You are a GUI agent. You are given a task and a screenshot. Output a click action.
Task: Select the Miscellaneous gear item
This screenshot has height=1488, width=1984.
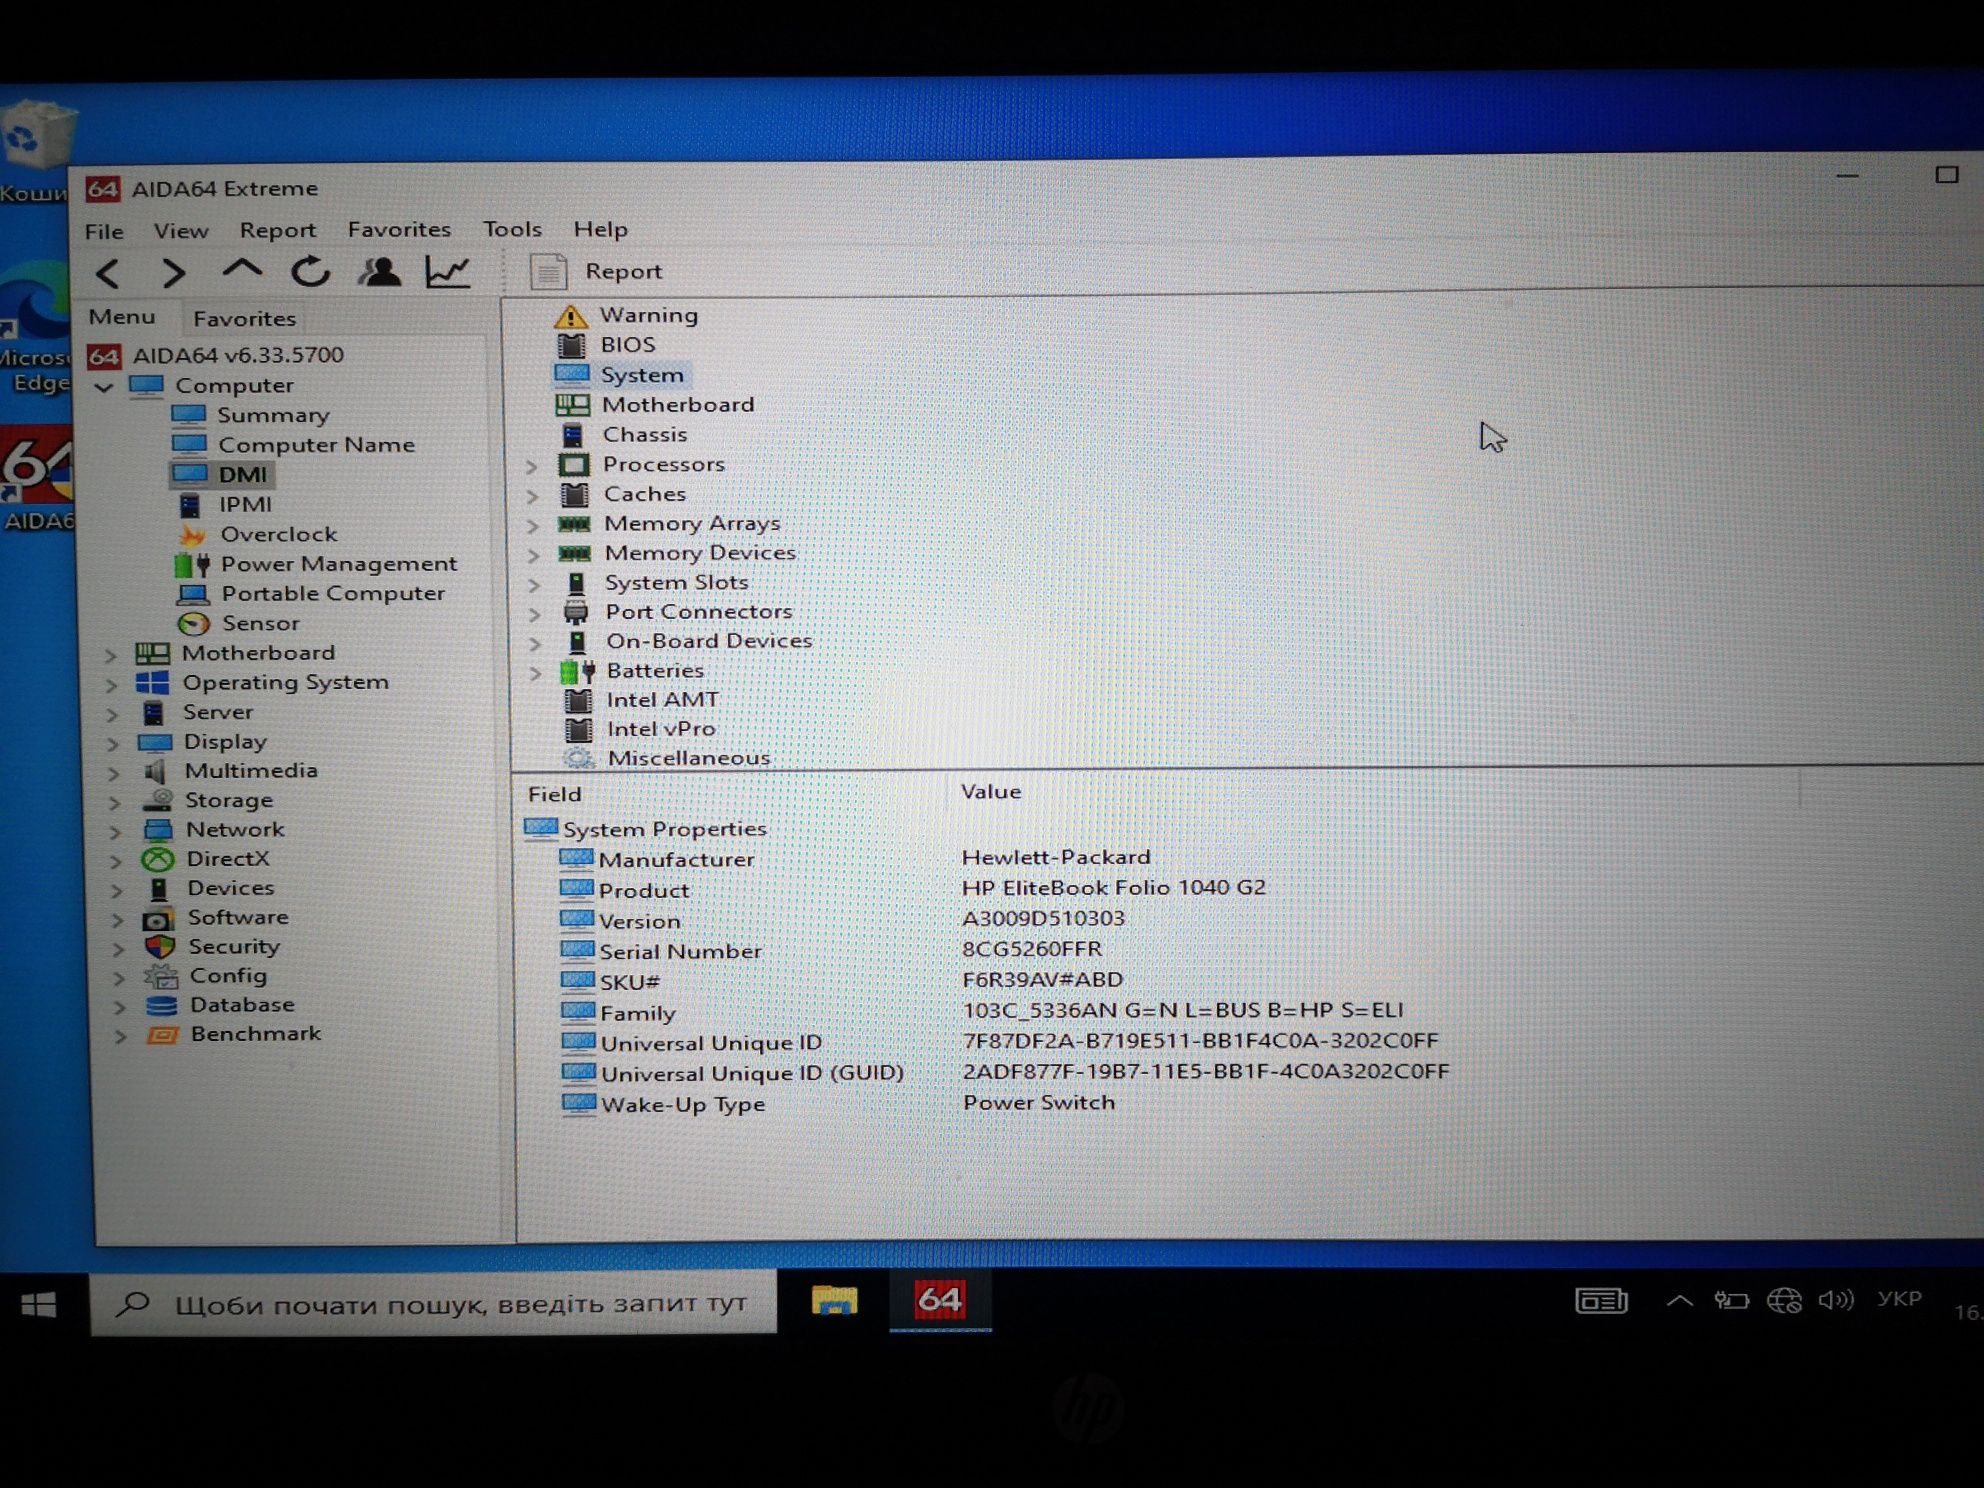(688, 758)
